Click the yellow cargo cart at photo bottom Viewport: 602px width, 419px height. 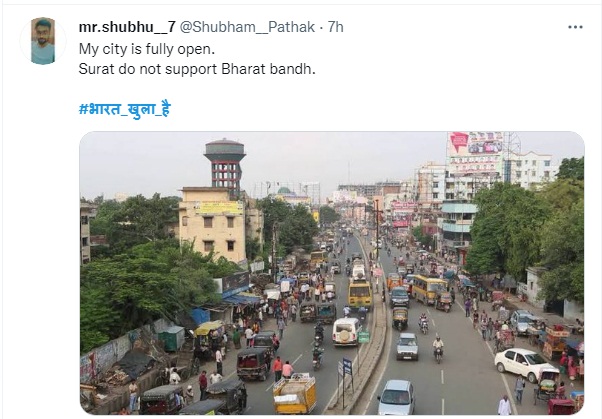point(294,394)
